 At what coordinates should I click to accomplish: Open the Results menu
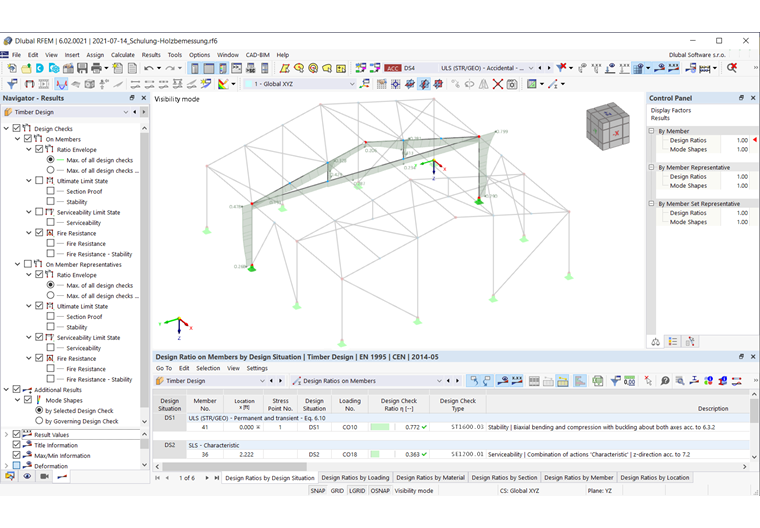pyautogui.click(x=151, y=55)
